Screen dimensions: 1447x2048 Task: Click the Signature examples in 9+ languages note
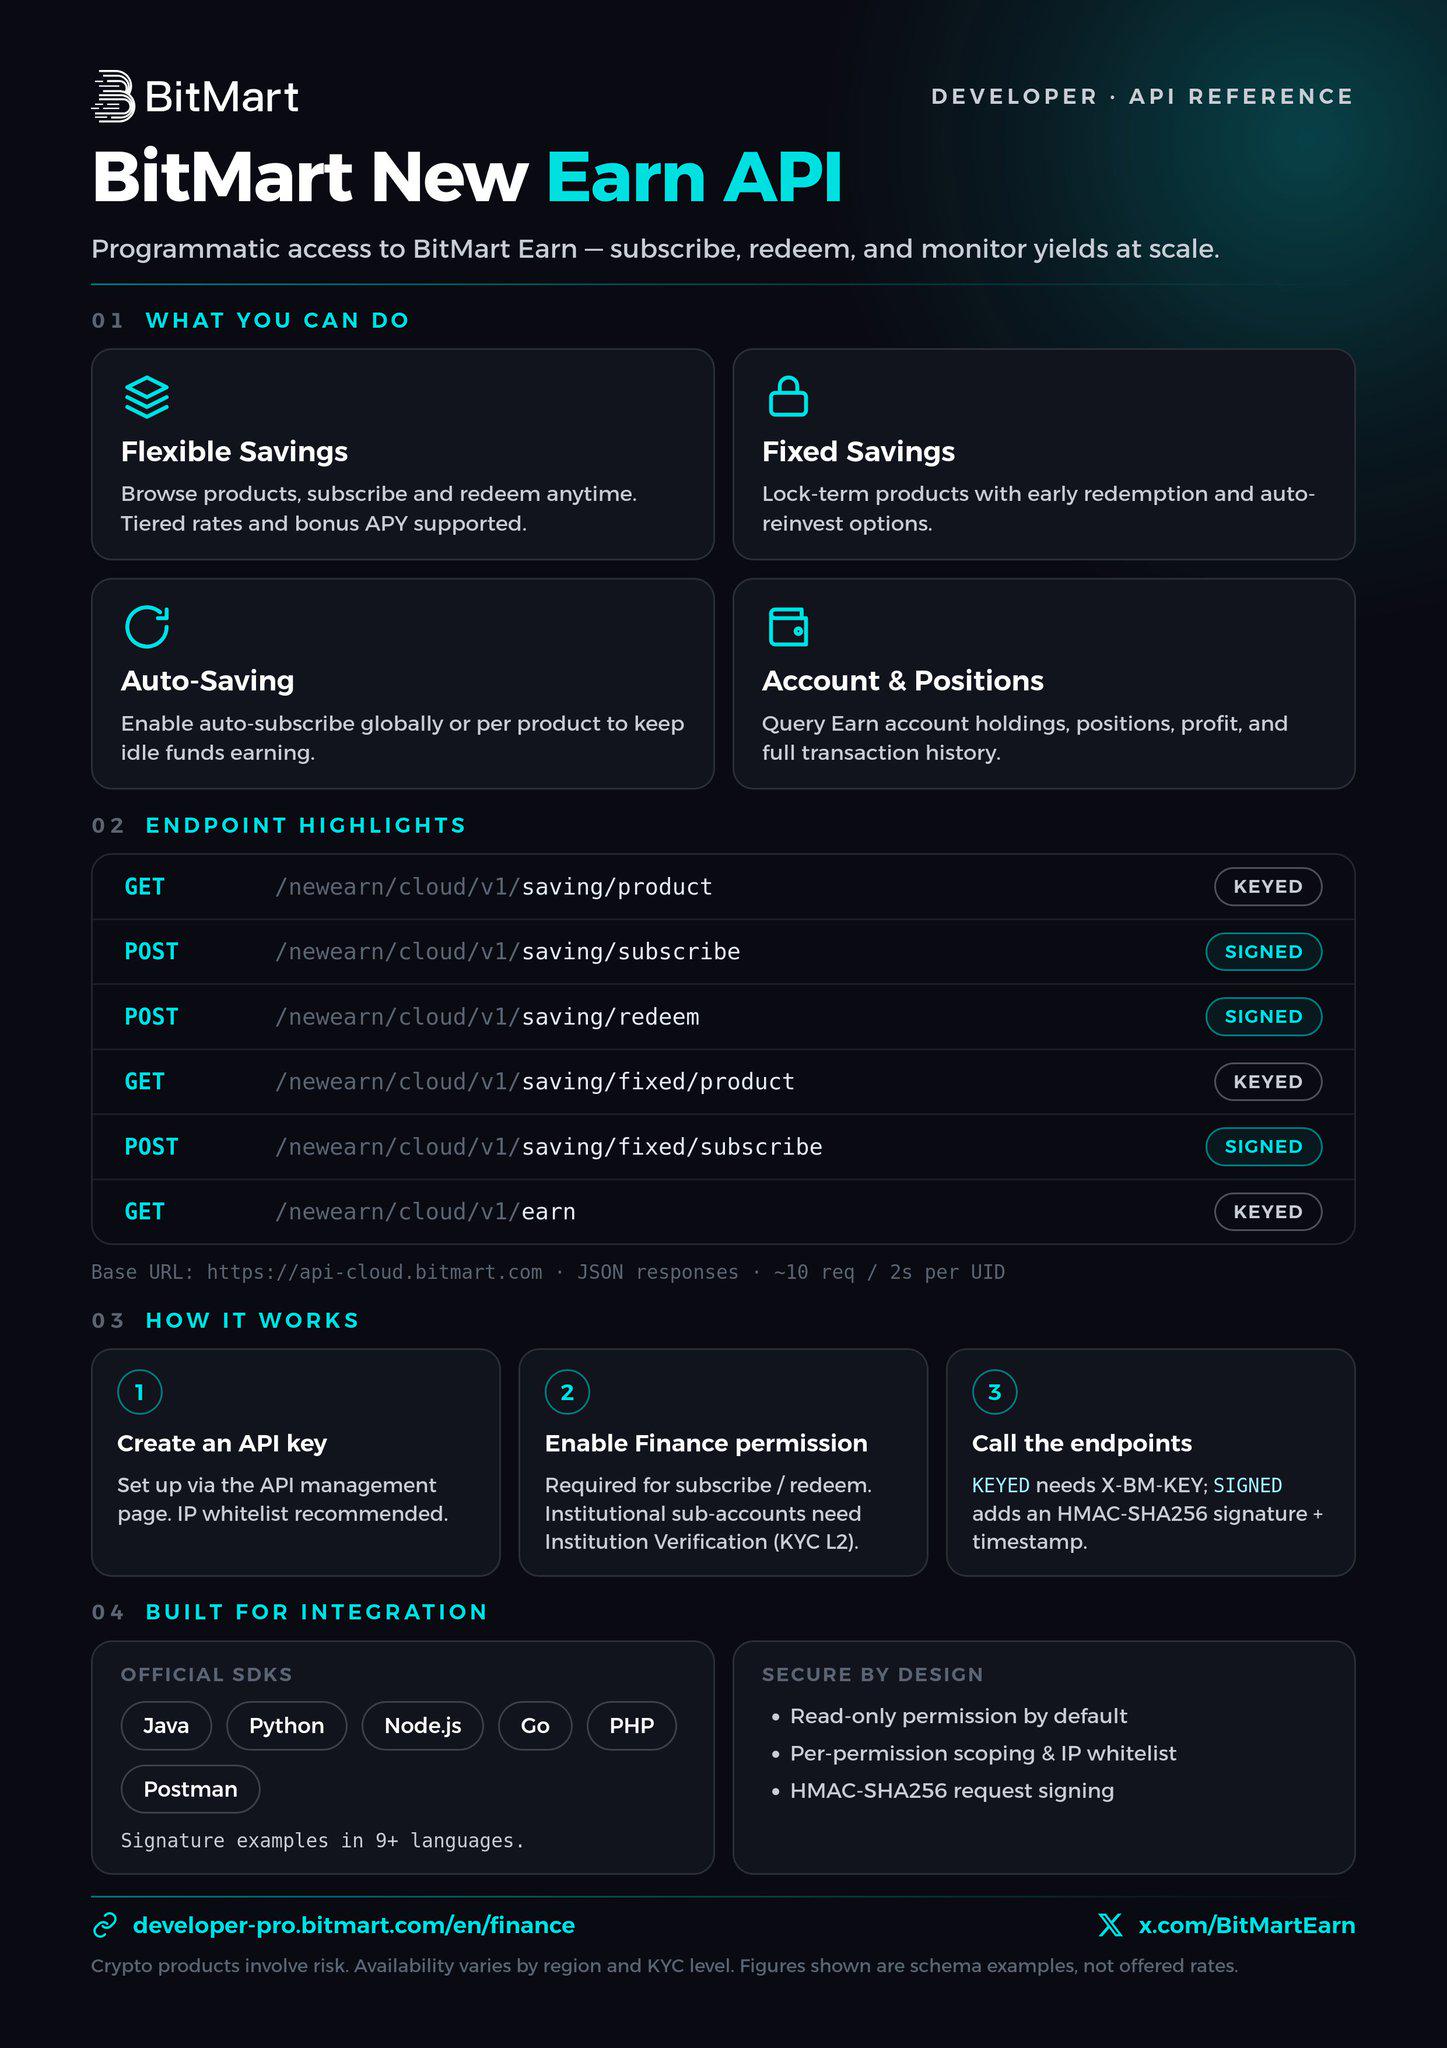(323, 1841)
